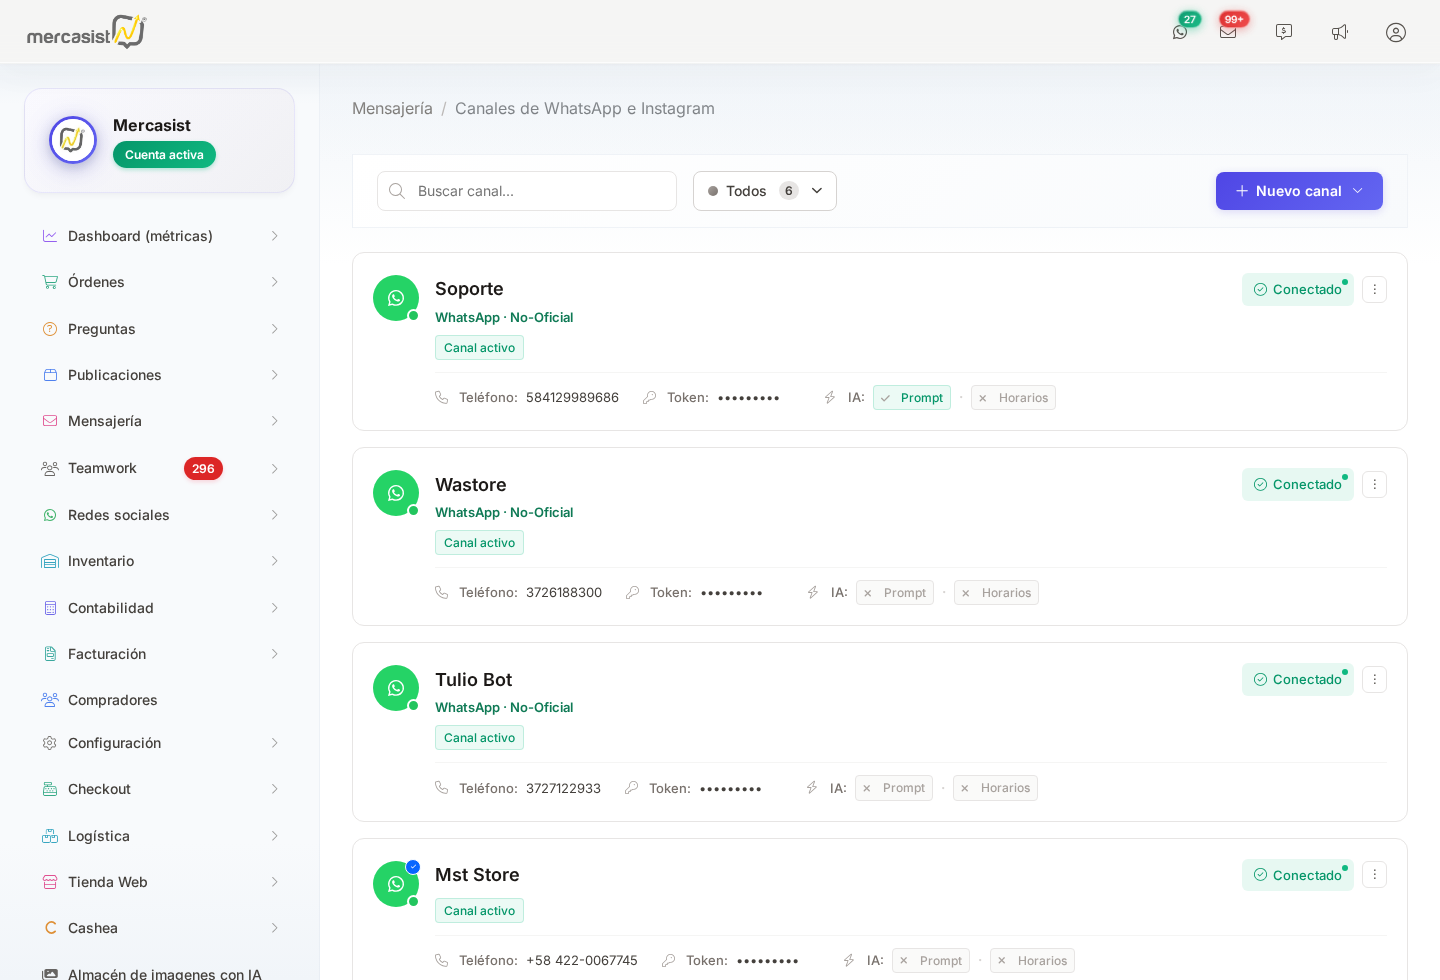Toggle the Prompt AI chip for Tulio Bot
The height and width of the screenshot is (980, 1440).
[894, 788]
